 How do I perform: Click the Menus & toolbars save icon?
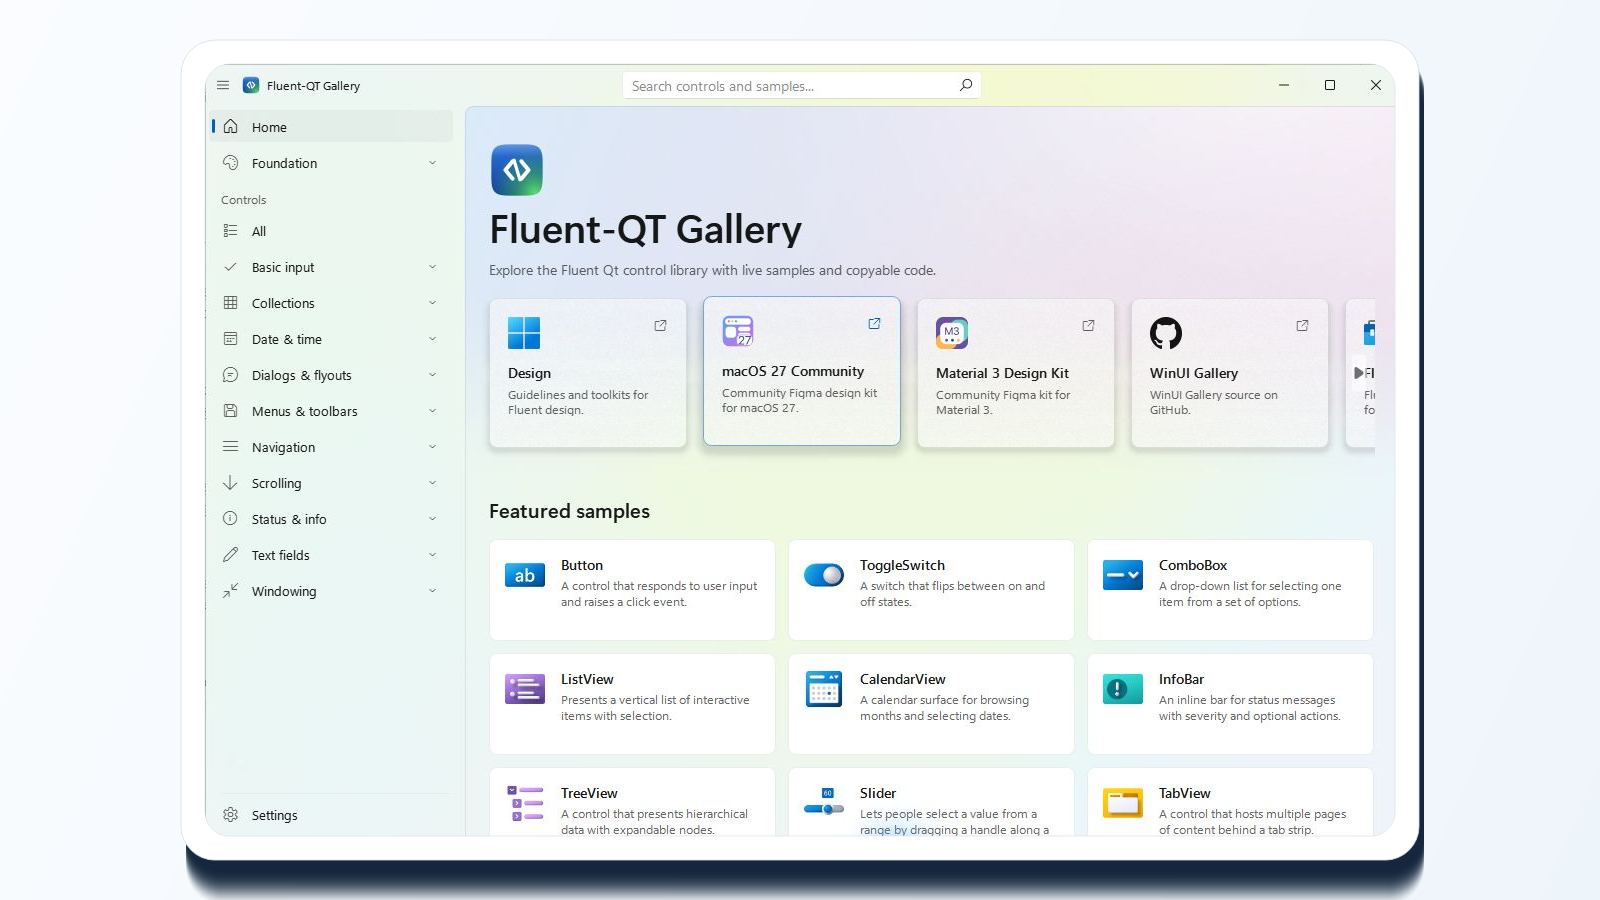click(231, 411)
